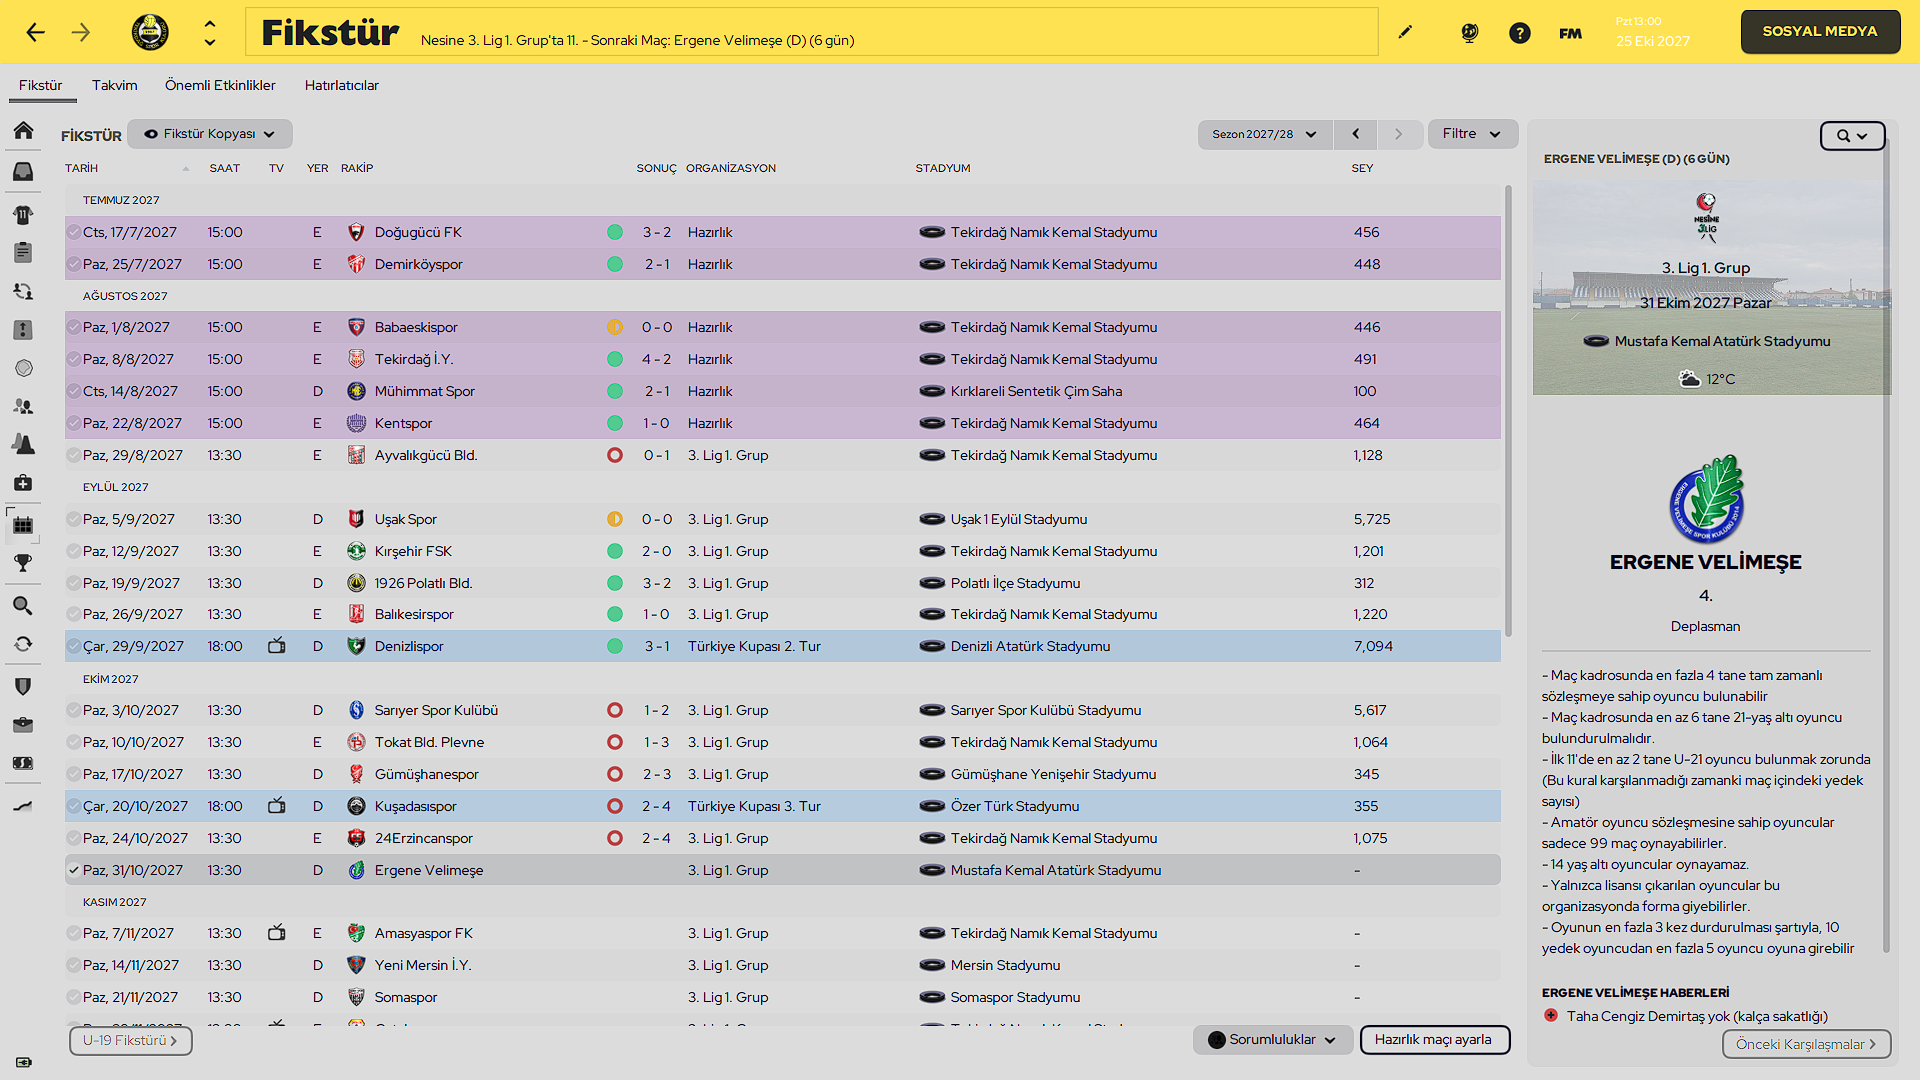Toggle the checkmark for Yeni Mersin İ.Y. fixture
The height and width of the screenshot is (1080, 1920).
point(74,965)
